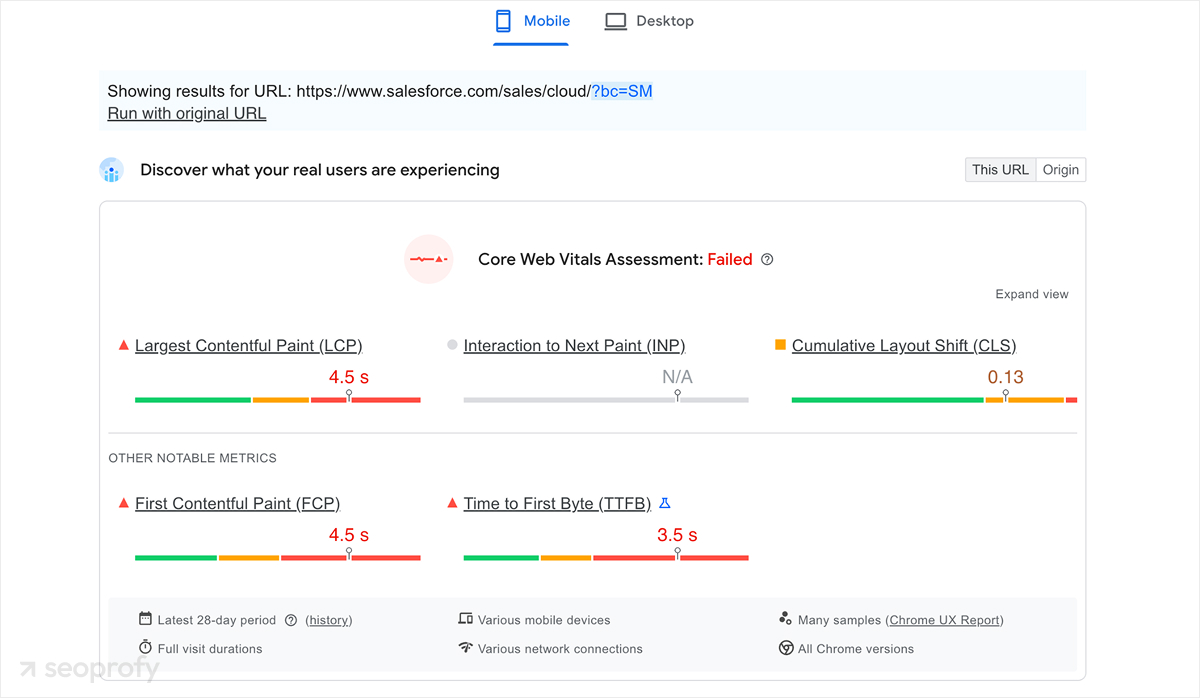Click the red triangle next to FCP
This screenshot has height=698, width=1200.
(124, 503)
